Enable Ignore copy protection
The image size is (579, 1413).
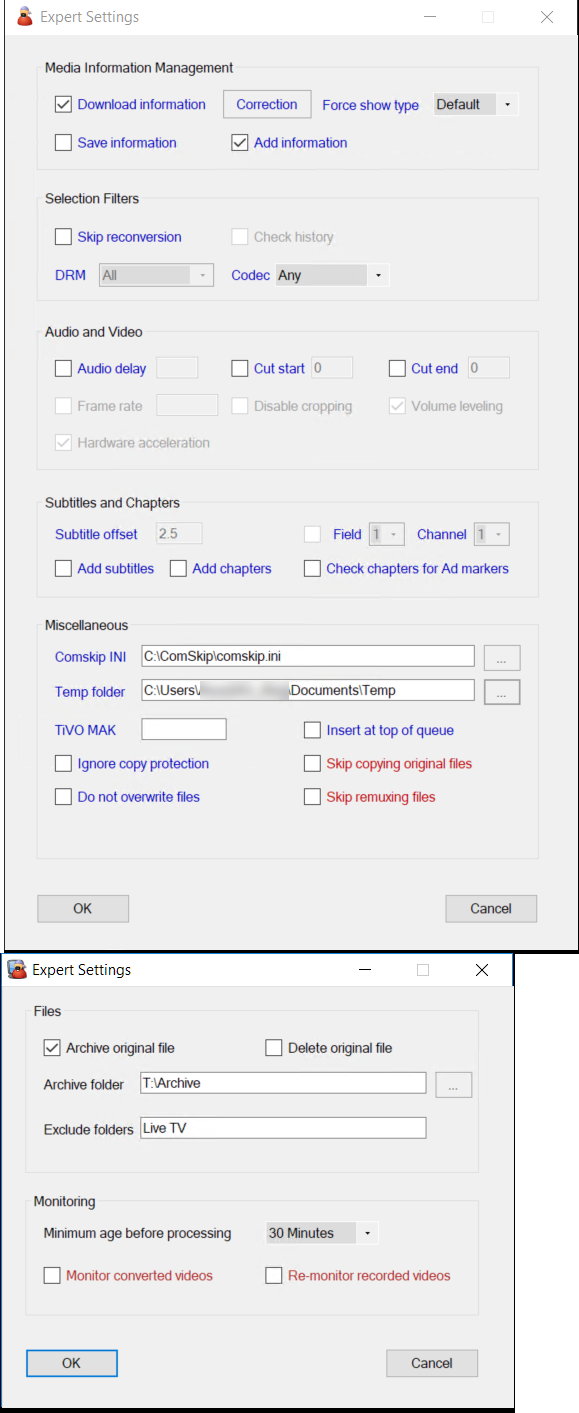[x=64, y=764]
